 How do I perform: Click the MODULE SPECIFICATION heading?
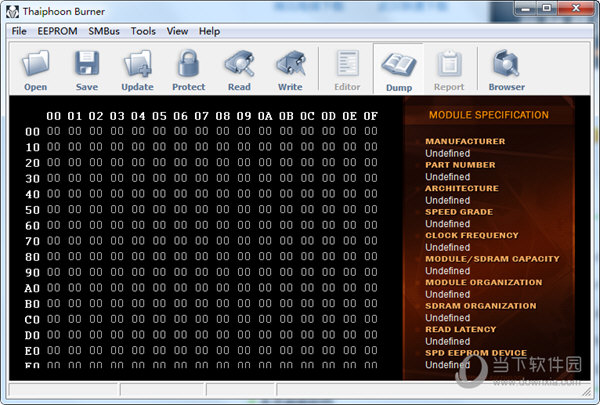pos(489,115)
